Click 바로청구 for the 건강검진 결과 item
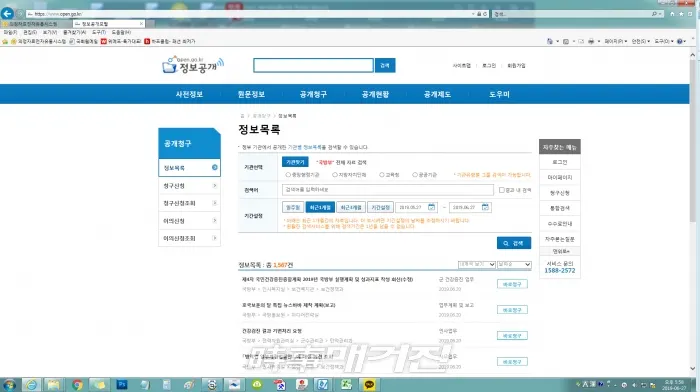This screenshot has width=700, height=392. (x=512, y=335)
